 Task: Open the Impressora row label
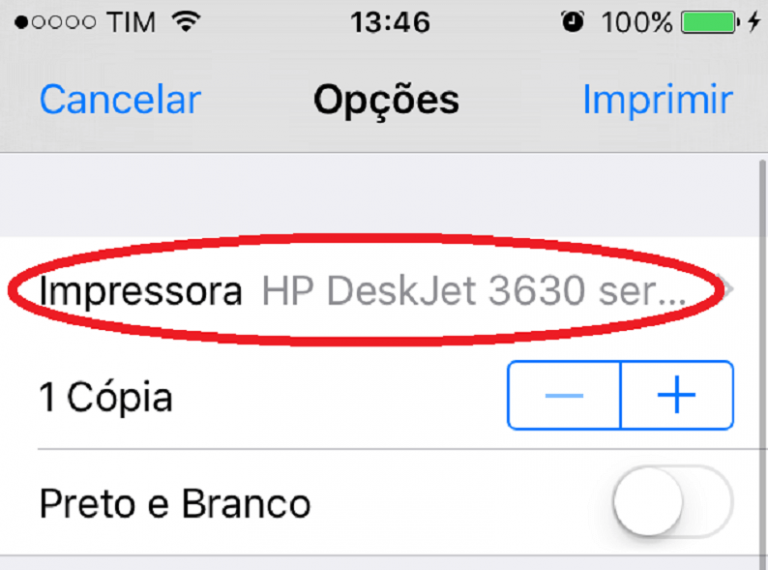[141, 292]
